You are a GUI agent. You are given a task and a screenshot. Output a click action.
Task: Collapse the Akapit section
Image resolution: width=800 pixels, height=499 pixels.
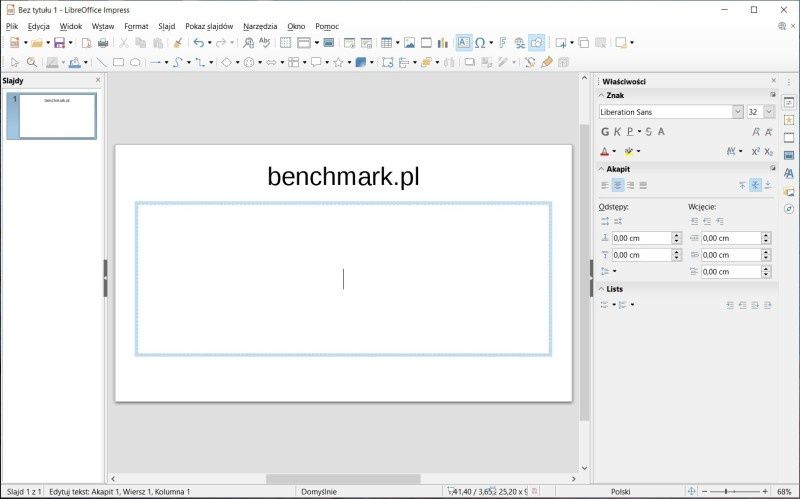[602, 169]
